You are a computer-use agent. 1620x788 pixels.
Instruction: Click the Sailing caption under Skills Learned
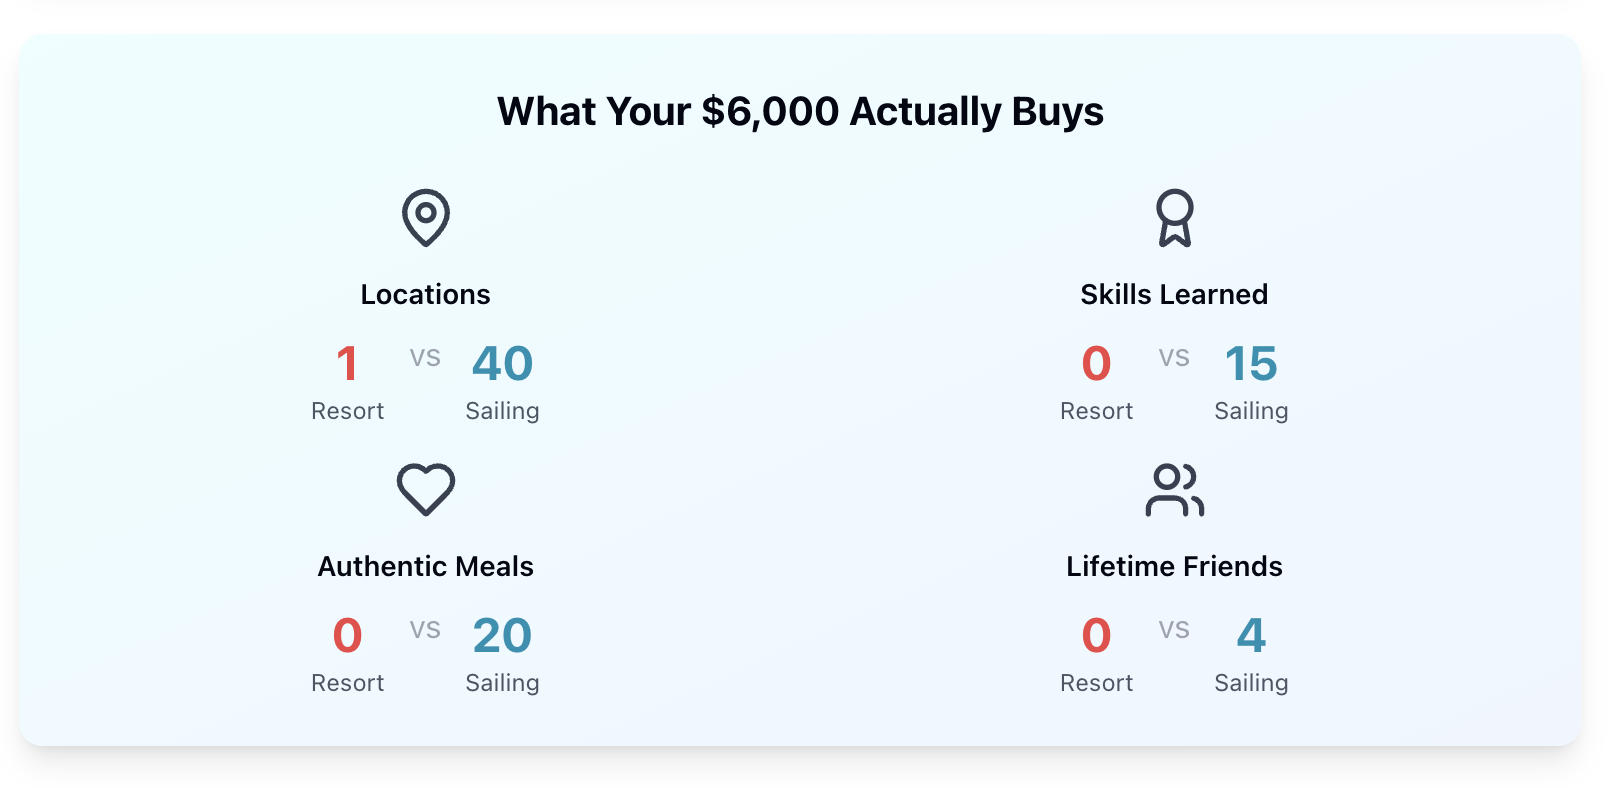(1251, 411)
